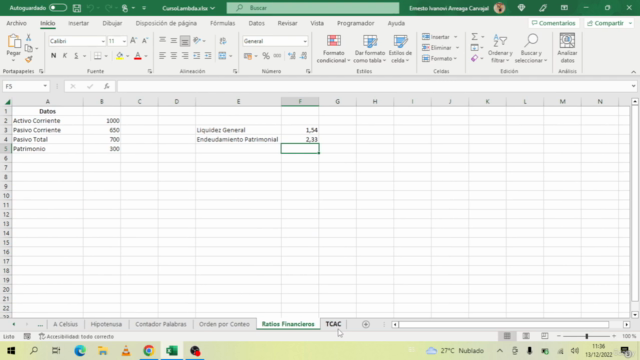
Task: Open Estilos de celda gallery
Action: click(x=400, y=49)
